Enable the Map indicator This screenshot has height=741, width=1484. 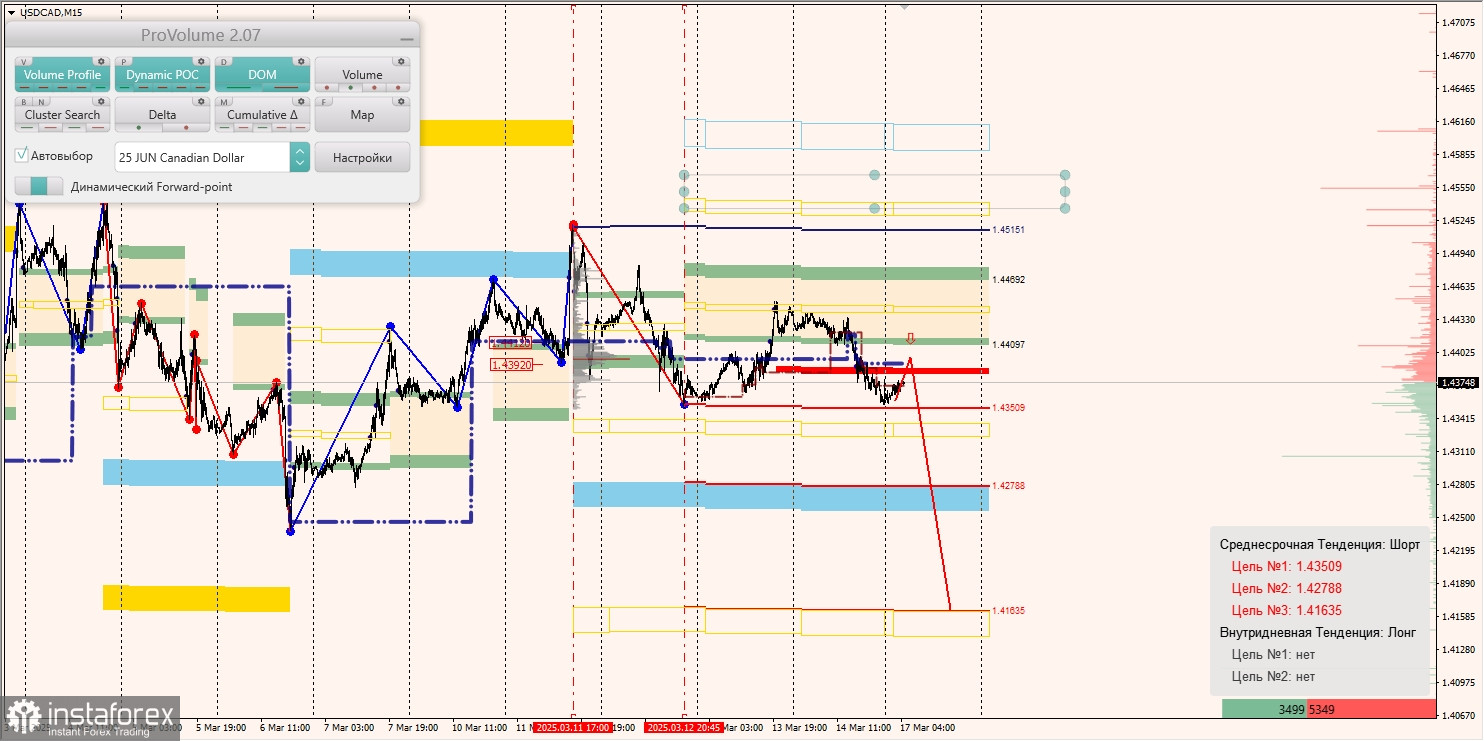[362, 115]
